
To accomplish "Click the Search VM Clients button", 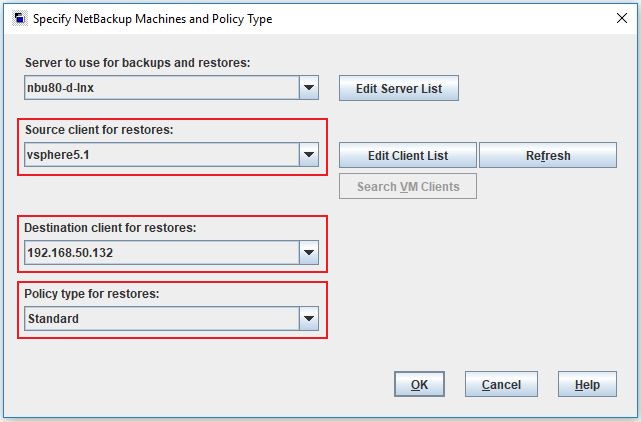I will [x=407, y=186].
